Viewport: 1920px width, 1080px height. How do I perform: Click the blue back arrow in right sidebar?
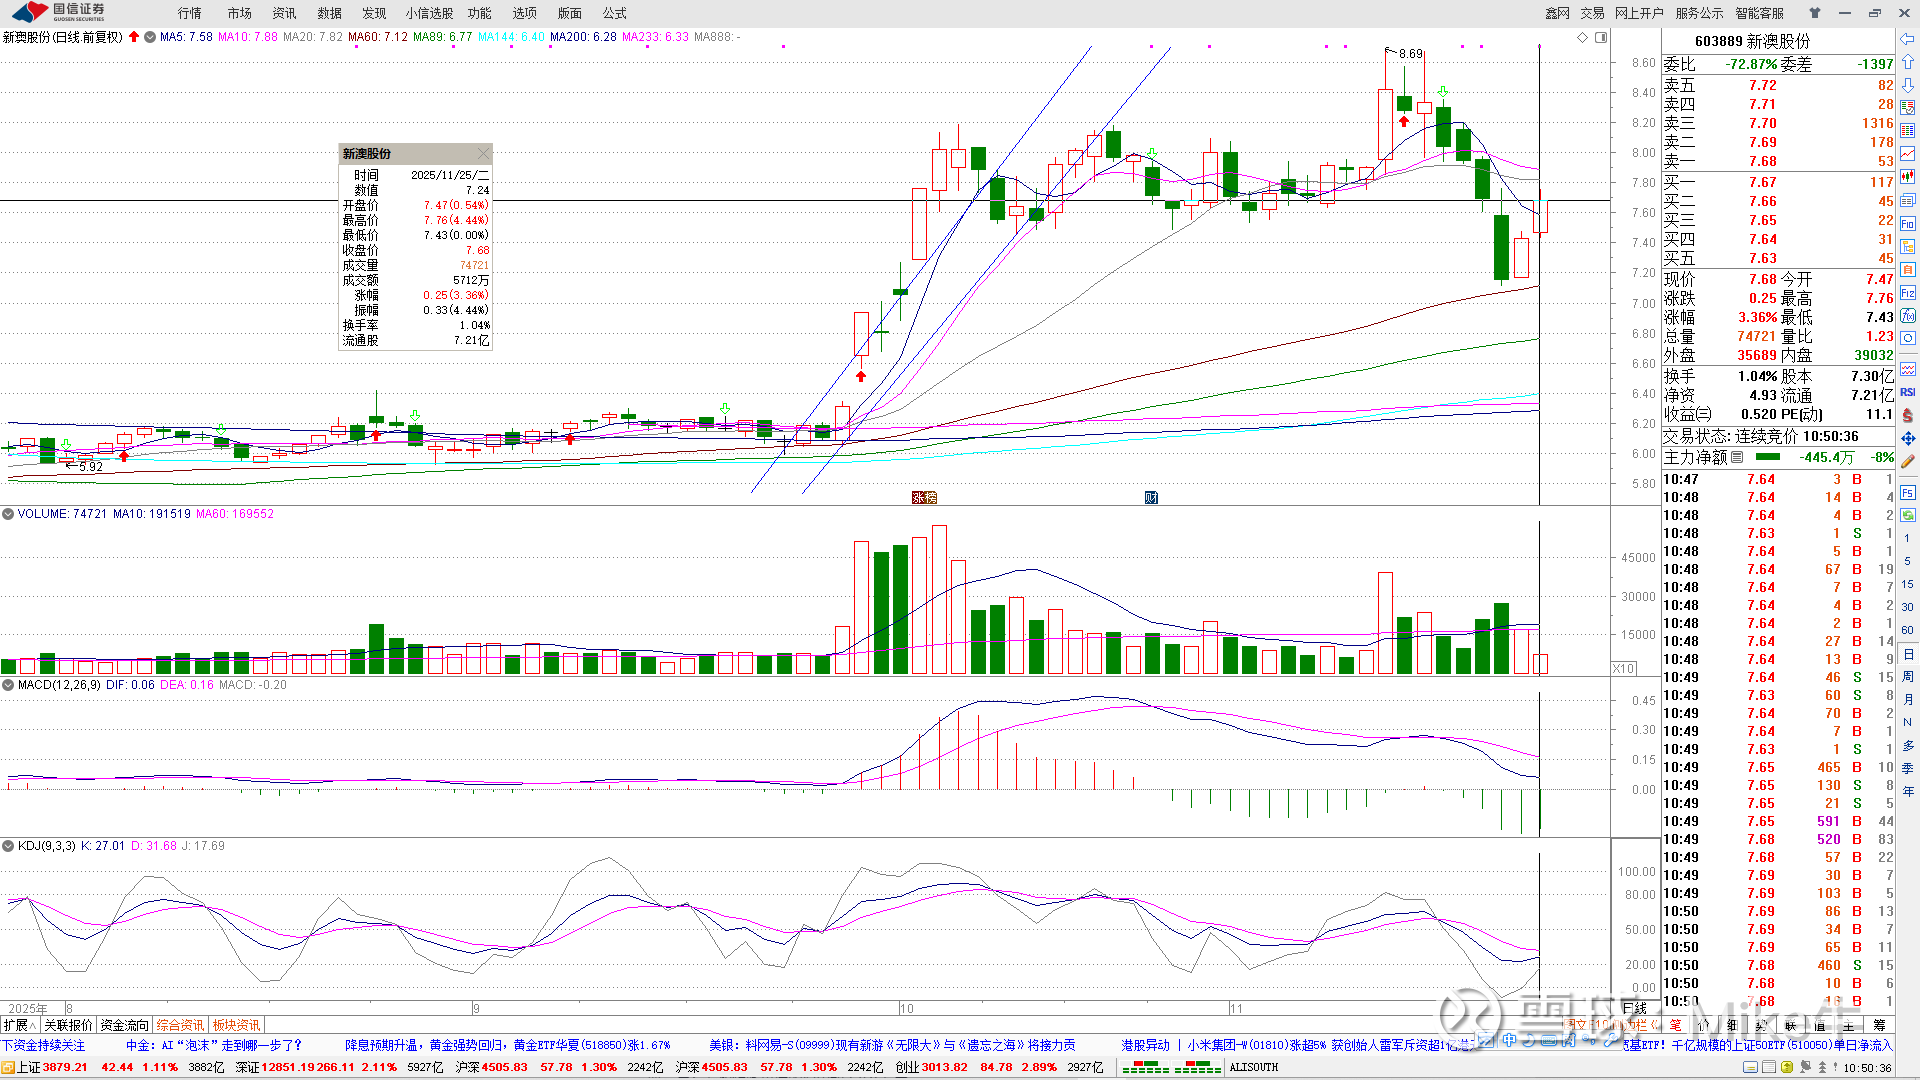[x=1908, y=40]
